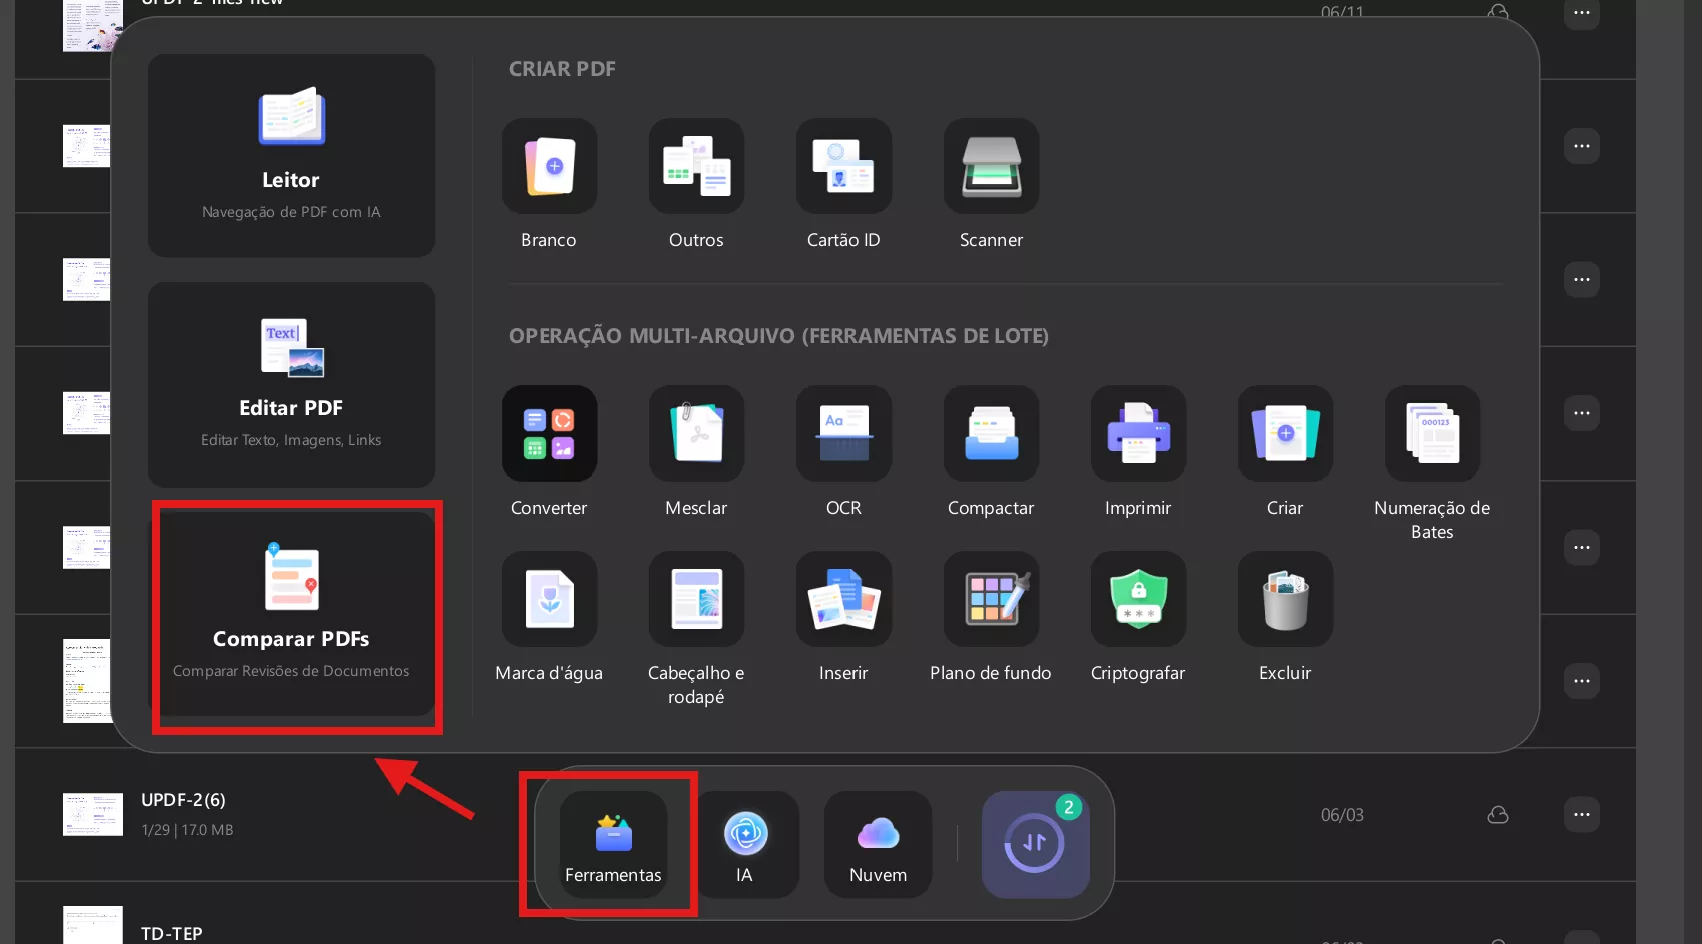Open the Excluir batch delete tool
The image size is (1702, 944).
pos(1285,599)
